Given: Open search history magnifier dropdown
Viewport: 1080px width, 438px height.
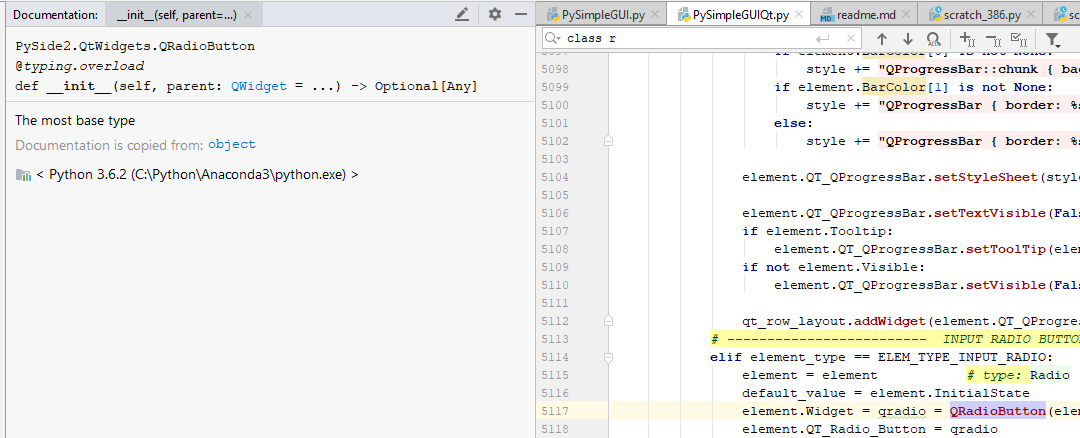Looking at the screenshot, I should [x=554, y=39].
